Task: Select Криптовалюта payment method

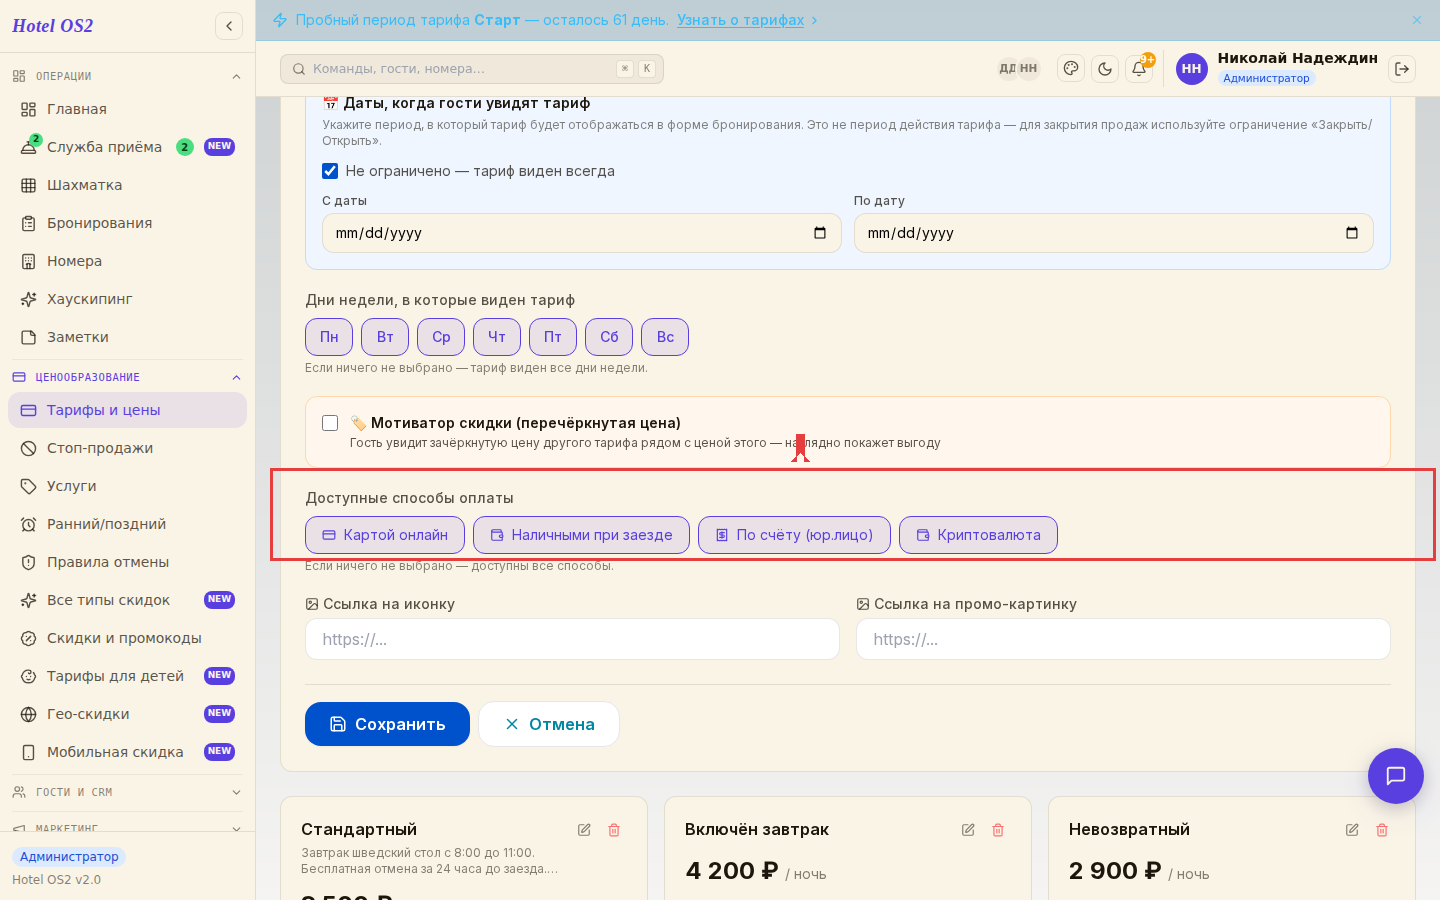Action: [978, 535]
